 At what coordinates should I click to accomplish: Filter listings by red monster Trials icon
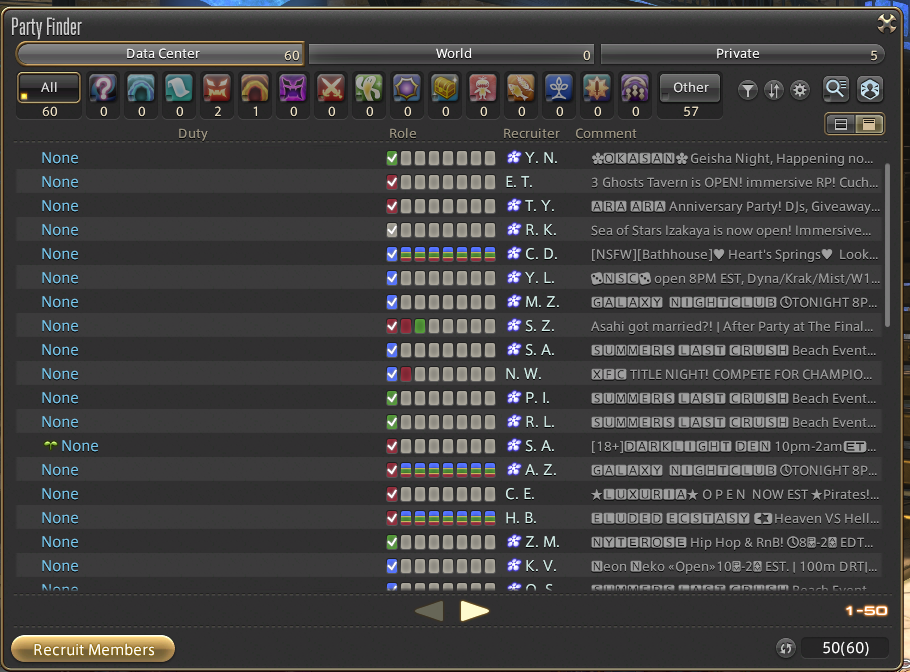click(x=217, y=89)
